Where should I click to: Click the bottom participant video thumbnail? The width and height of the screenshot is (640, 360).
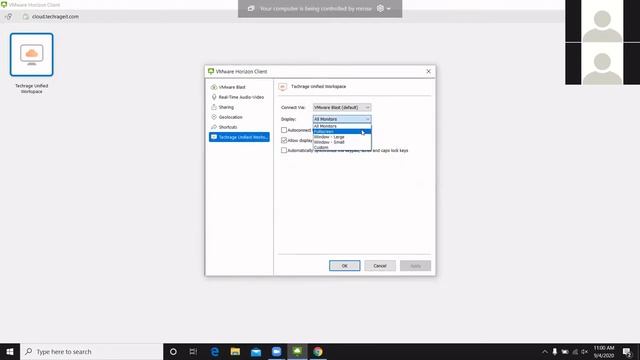602,63
